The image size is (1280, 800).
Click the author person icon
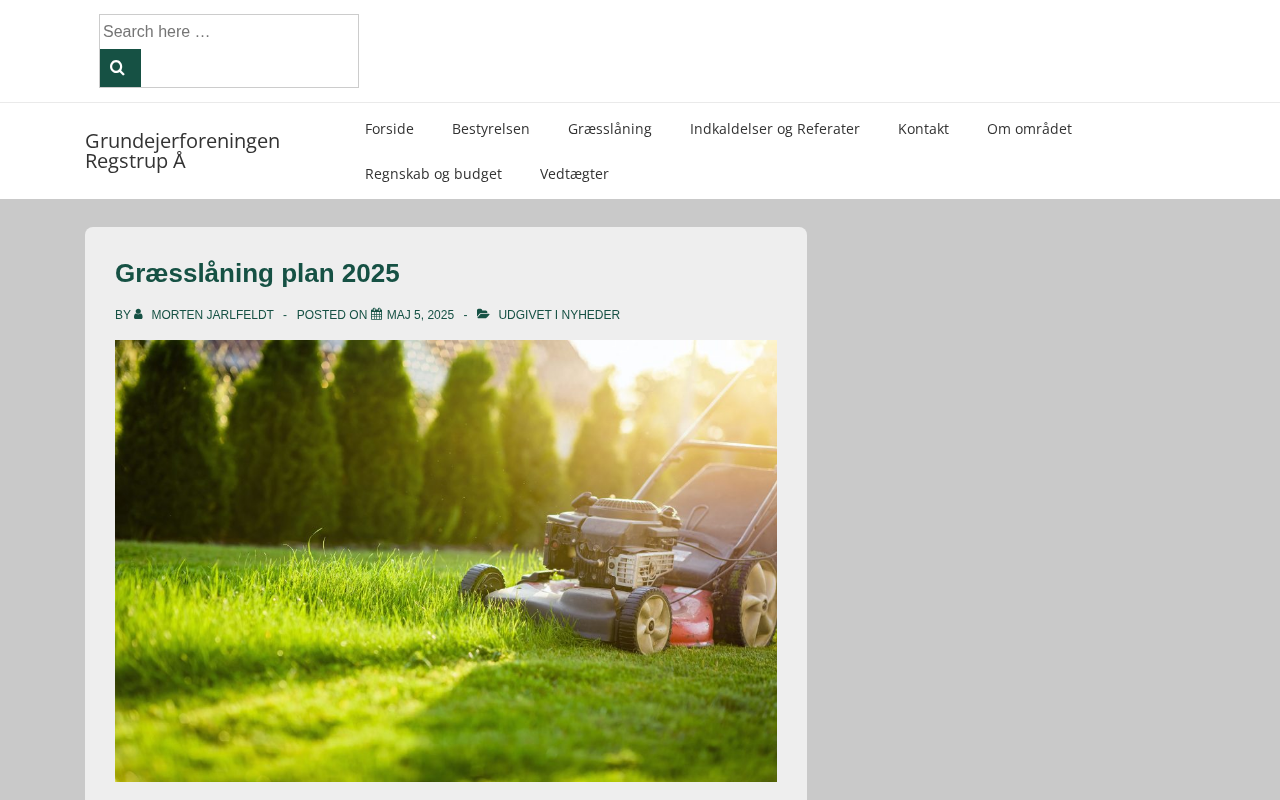coord(139,314)
